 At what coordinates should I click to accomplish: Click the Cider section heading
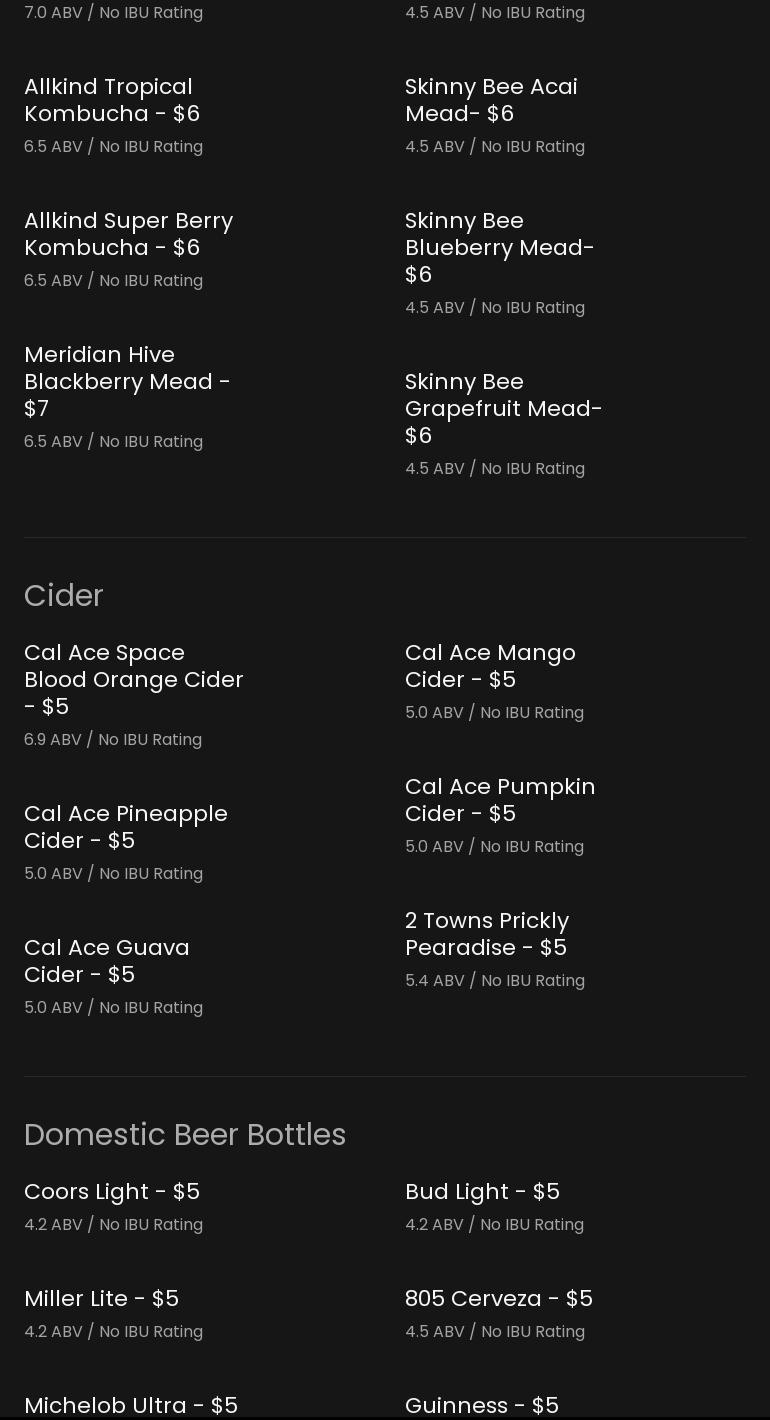64,596
